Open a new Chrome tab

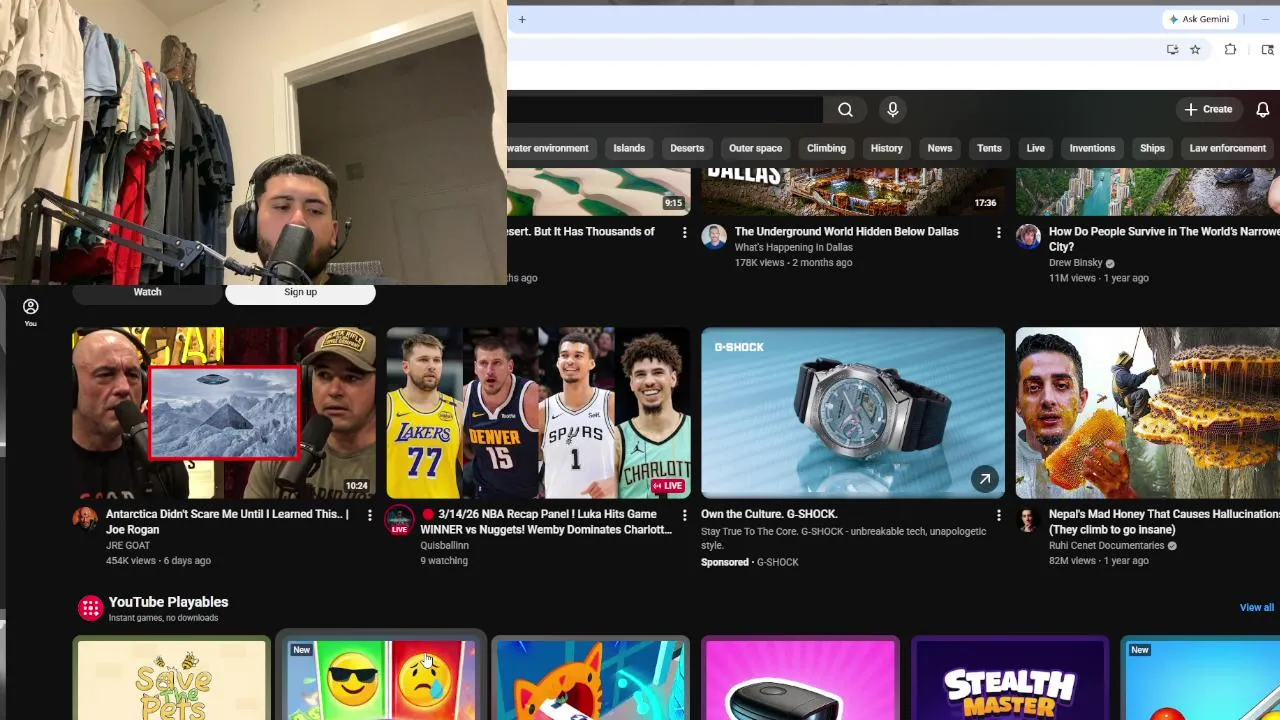click(x=521, y=19)
